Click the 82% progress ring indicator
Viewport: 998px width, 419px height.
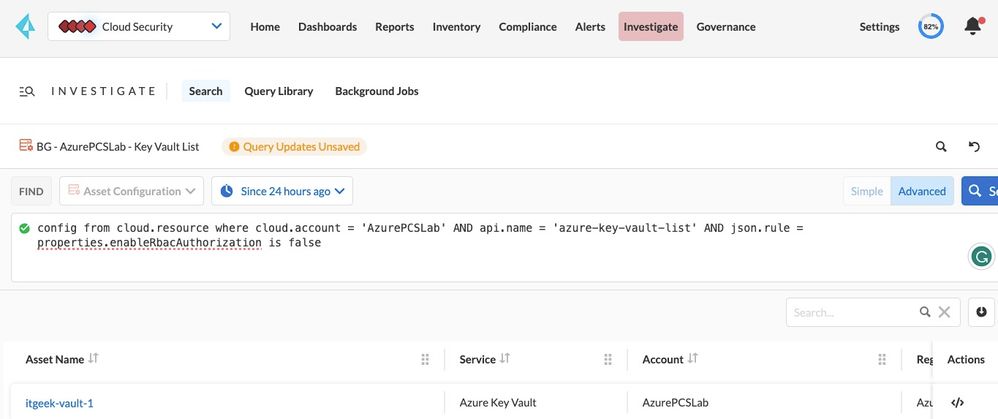[x=930, y=27]
